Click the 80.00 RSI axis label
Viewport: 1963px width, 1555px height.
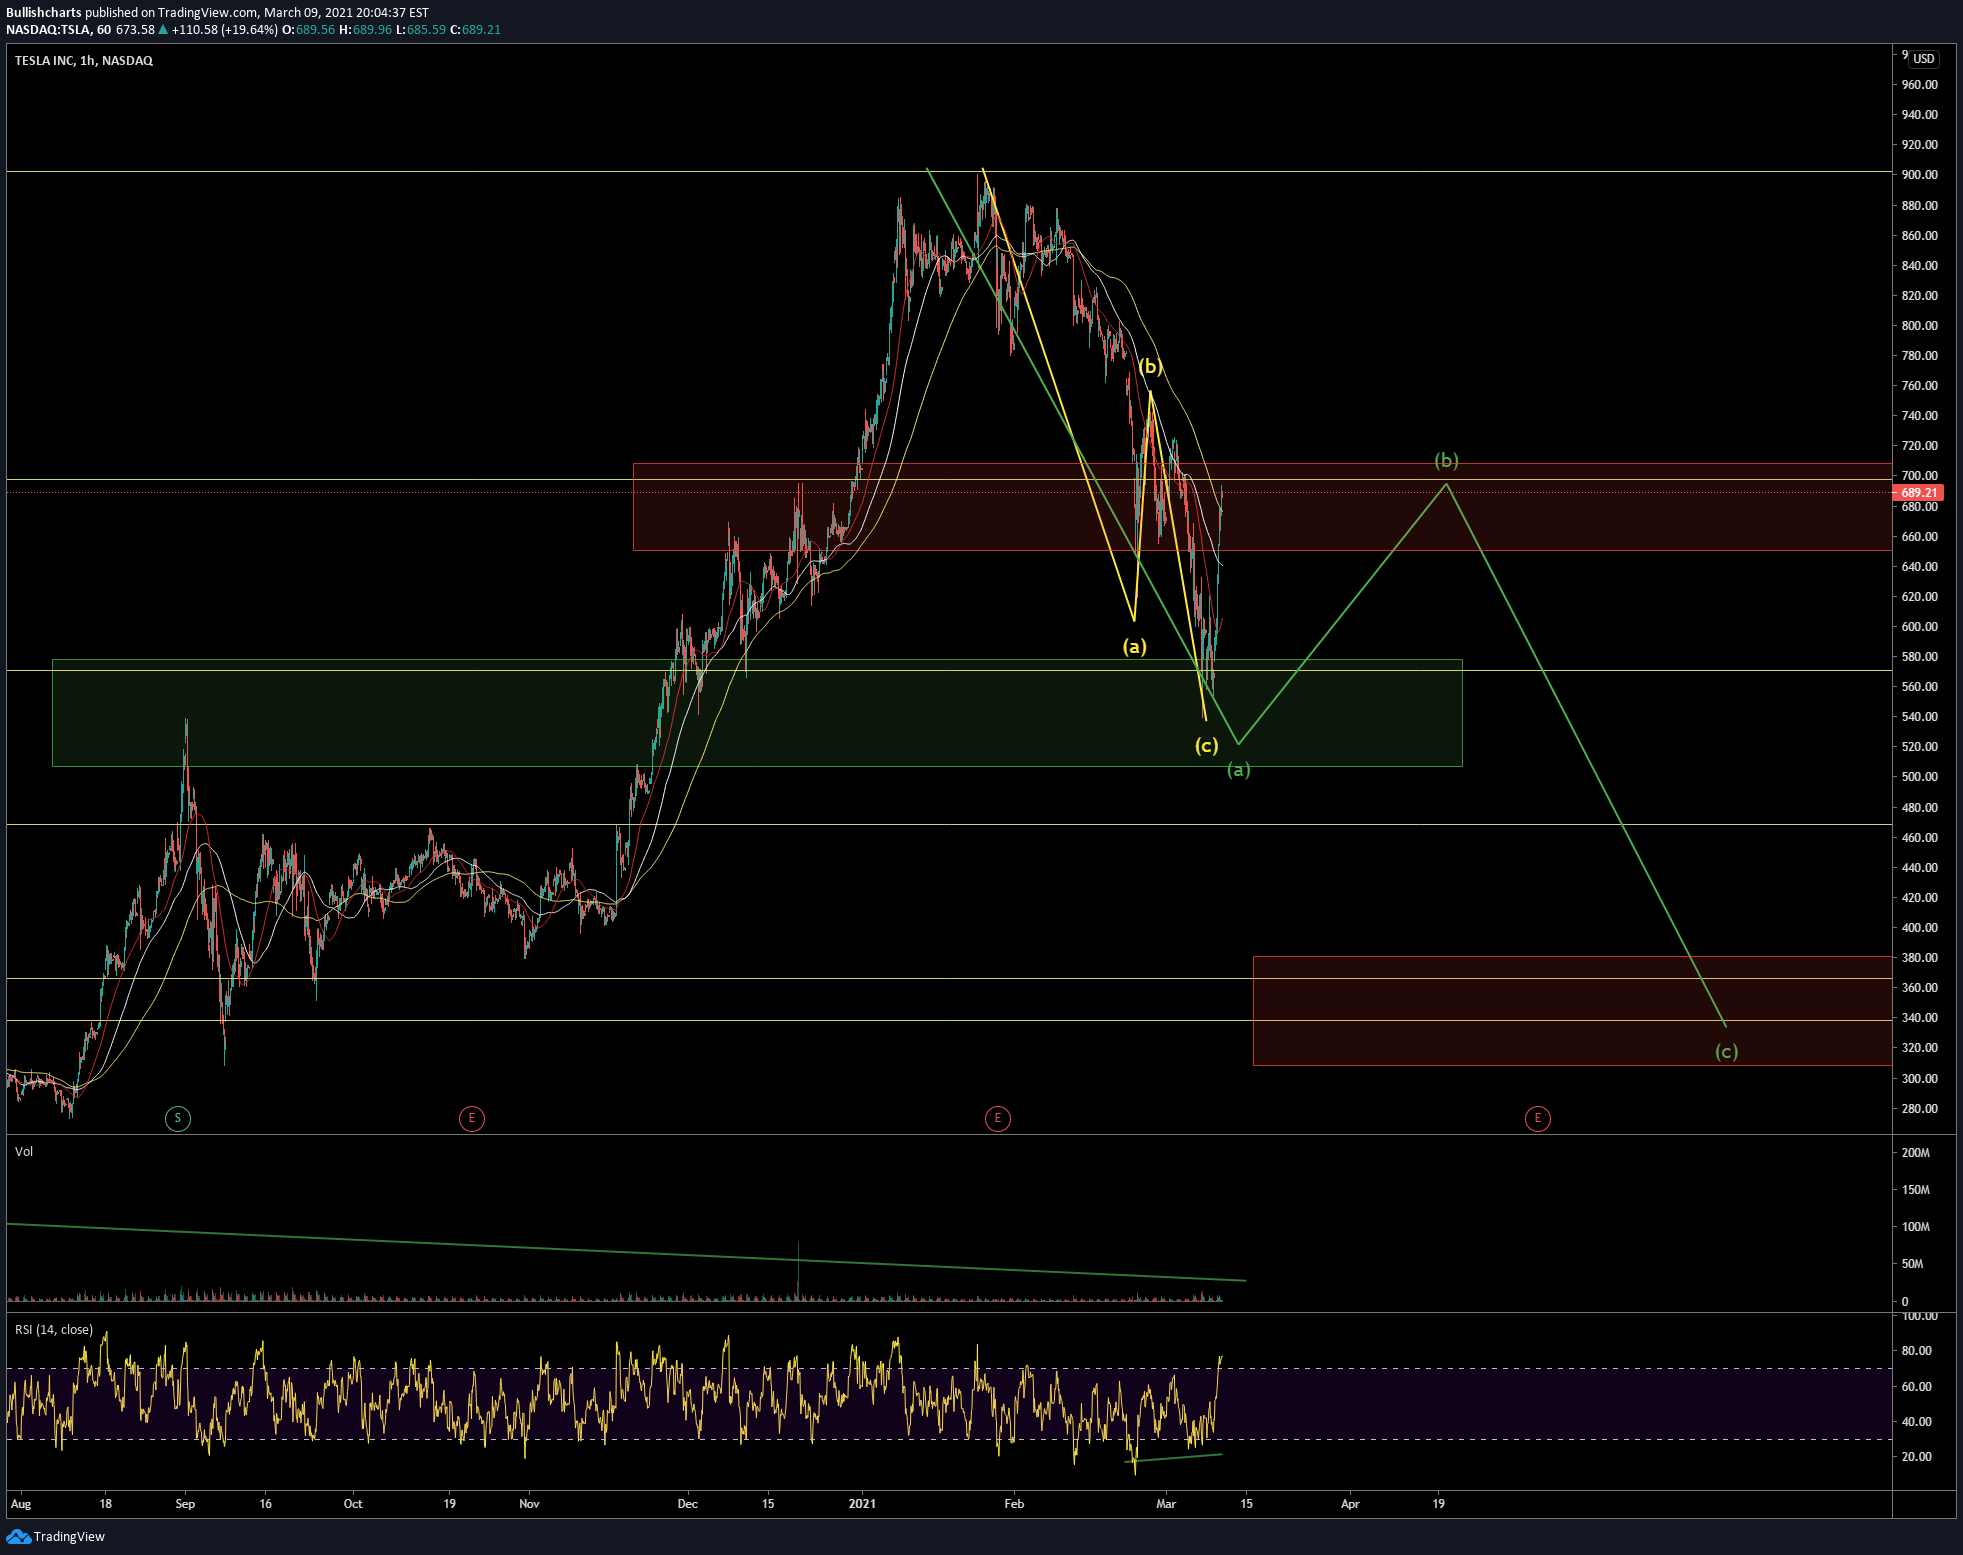coord(1916,1350)
